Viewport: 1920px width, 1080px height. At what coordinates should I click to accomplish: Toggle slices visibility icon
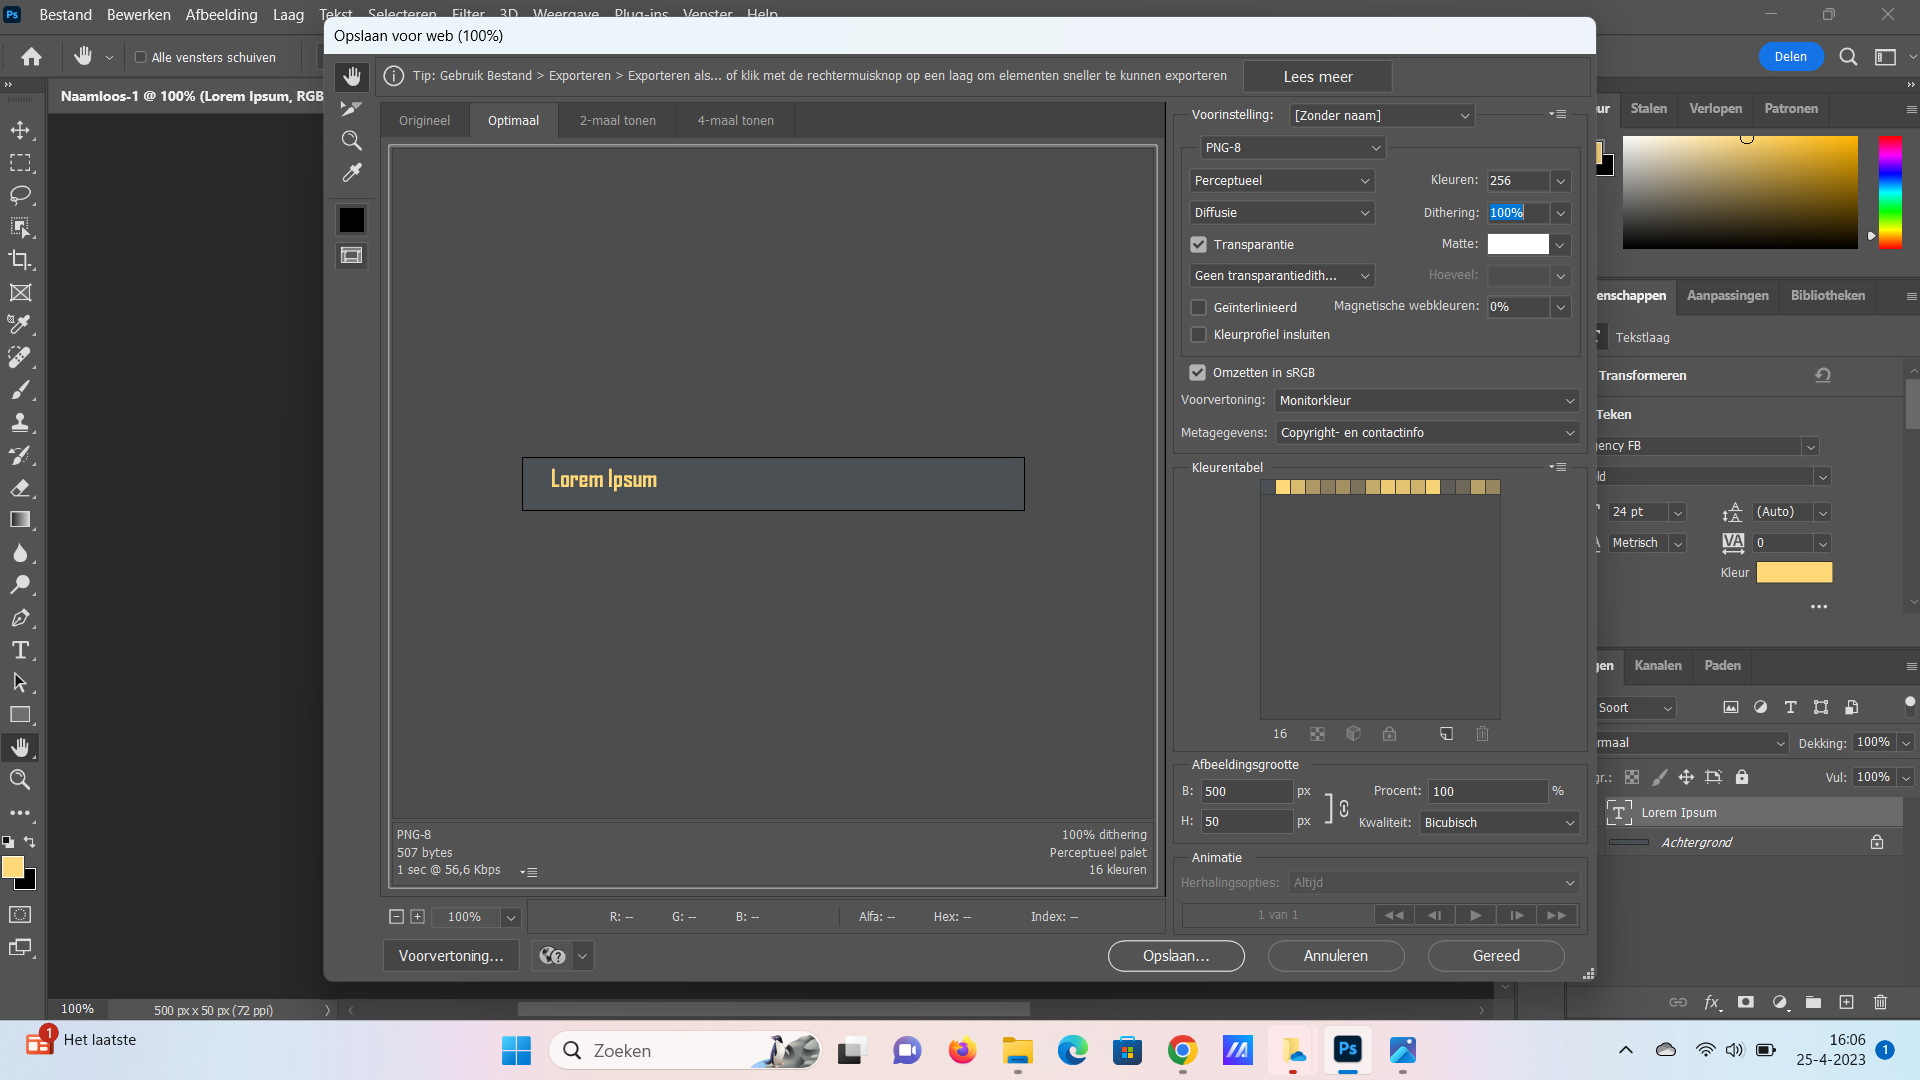(x=351, y=256)
